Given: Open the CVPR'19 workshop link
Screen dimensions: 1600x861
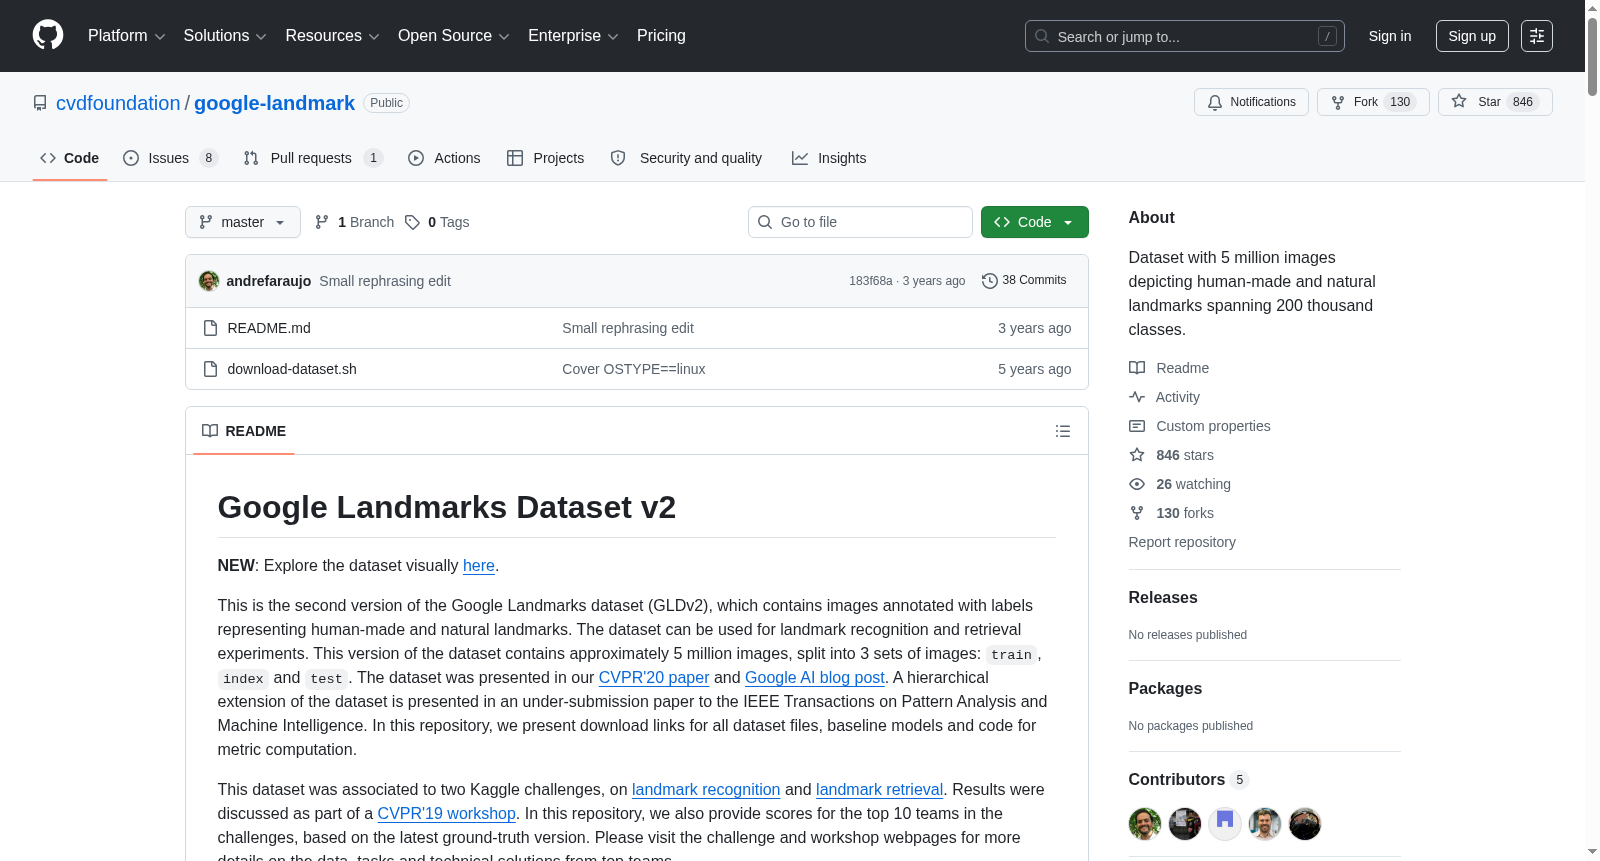Looking at the screenshot, I should [x=447, y=814].
